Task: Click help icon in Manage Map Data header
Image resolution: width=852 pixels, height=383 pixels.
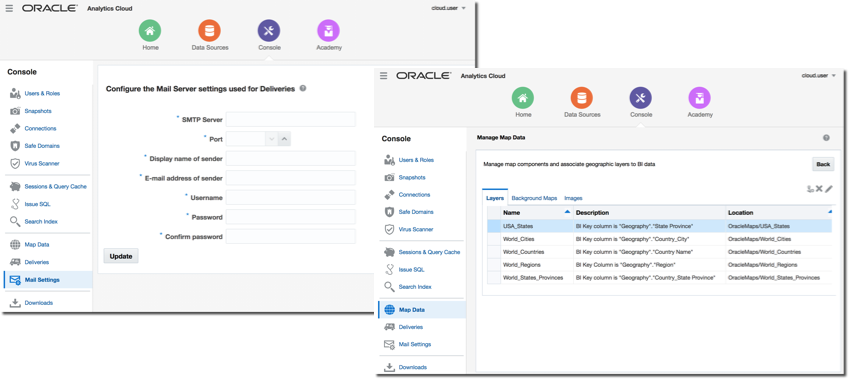Action: tap(826, 138)
